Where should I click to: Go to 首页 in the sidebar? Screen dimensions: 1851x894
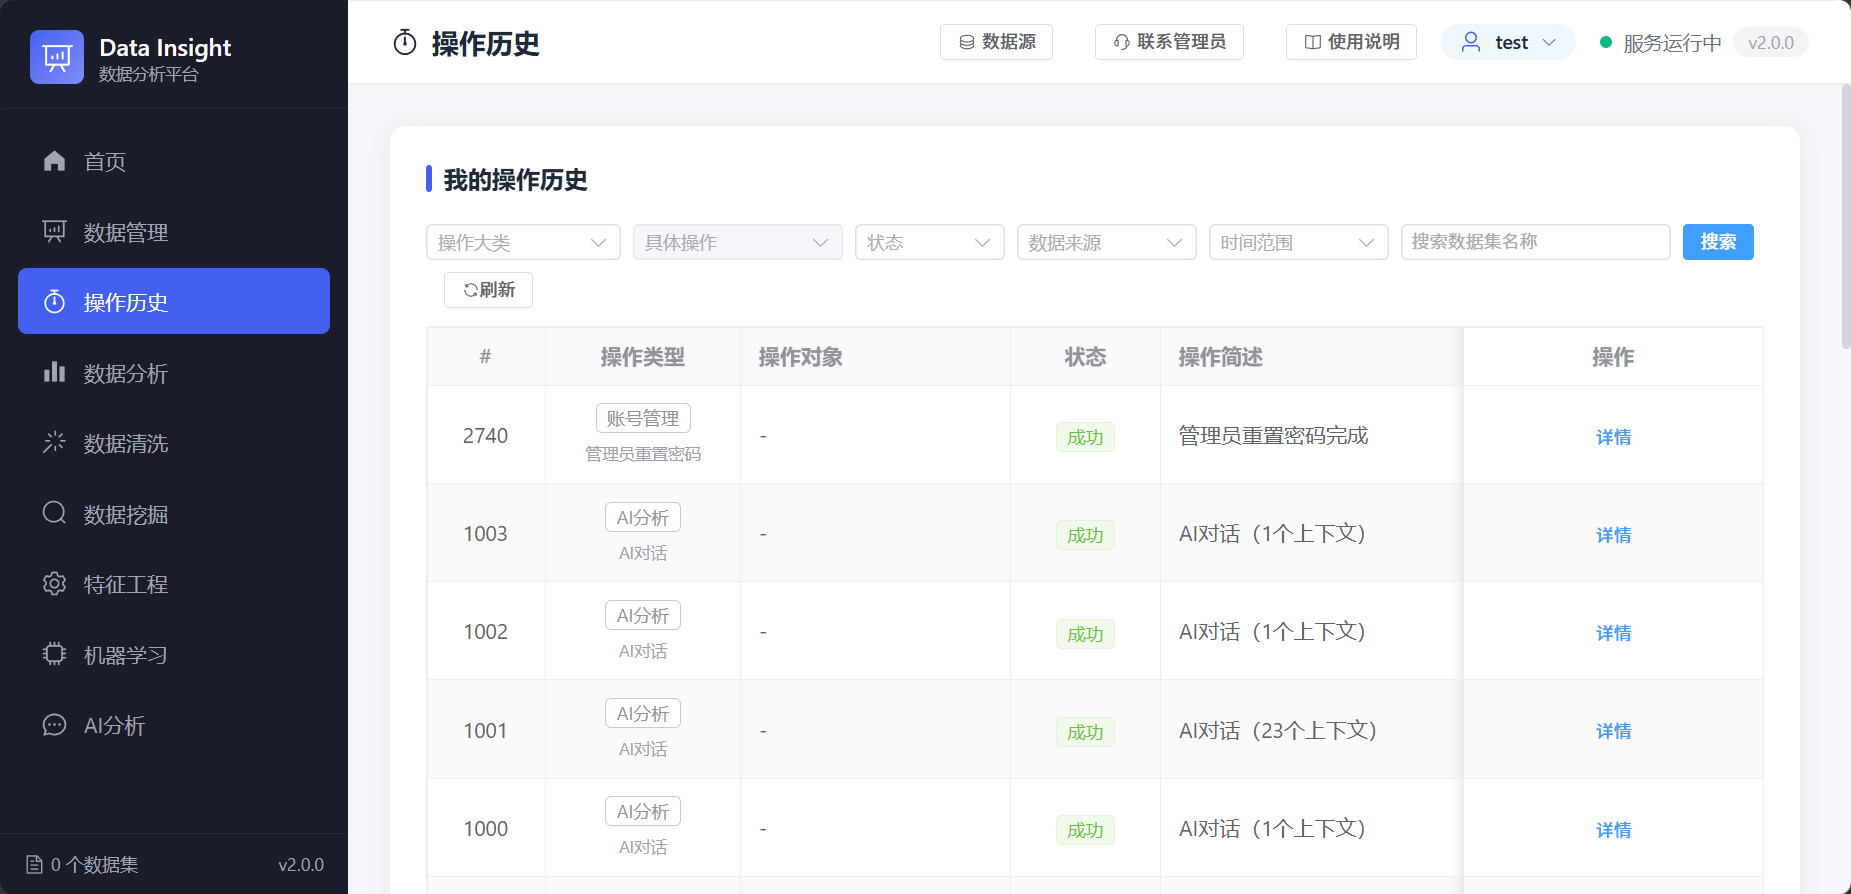[174, 161]
